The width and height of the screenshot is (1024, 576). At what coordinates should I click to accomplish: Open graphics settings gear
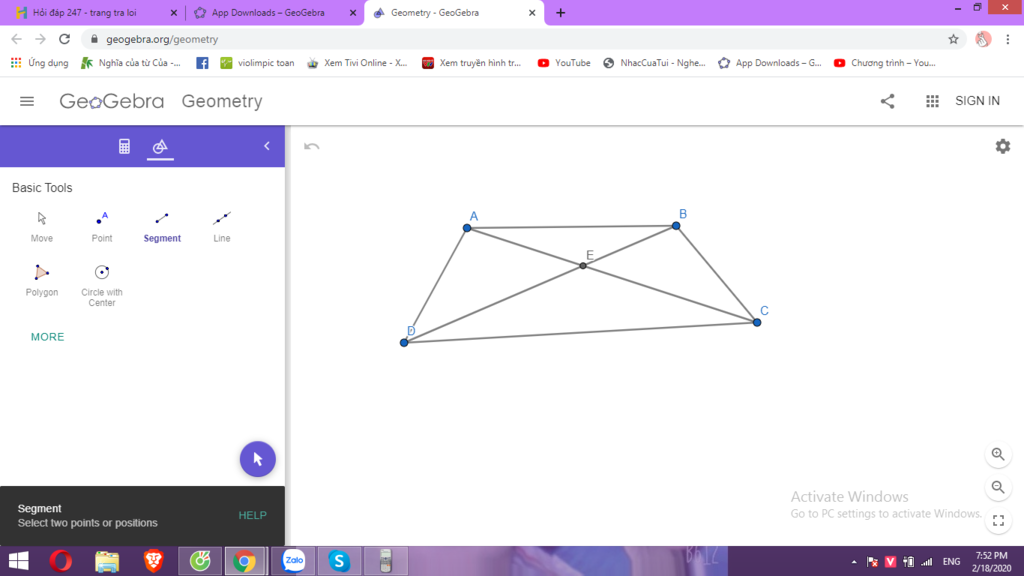[1002, 146]
